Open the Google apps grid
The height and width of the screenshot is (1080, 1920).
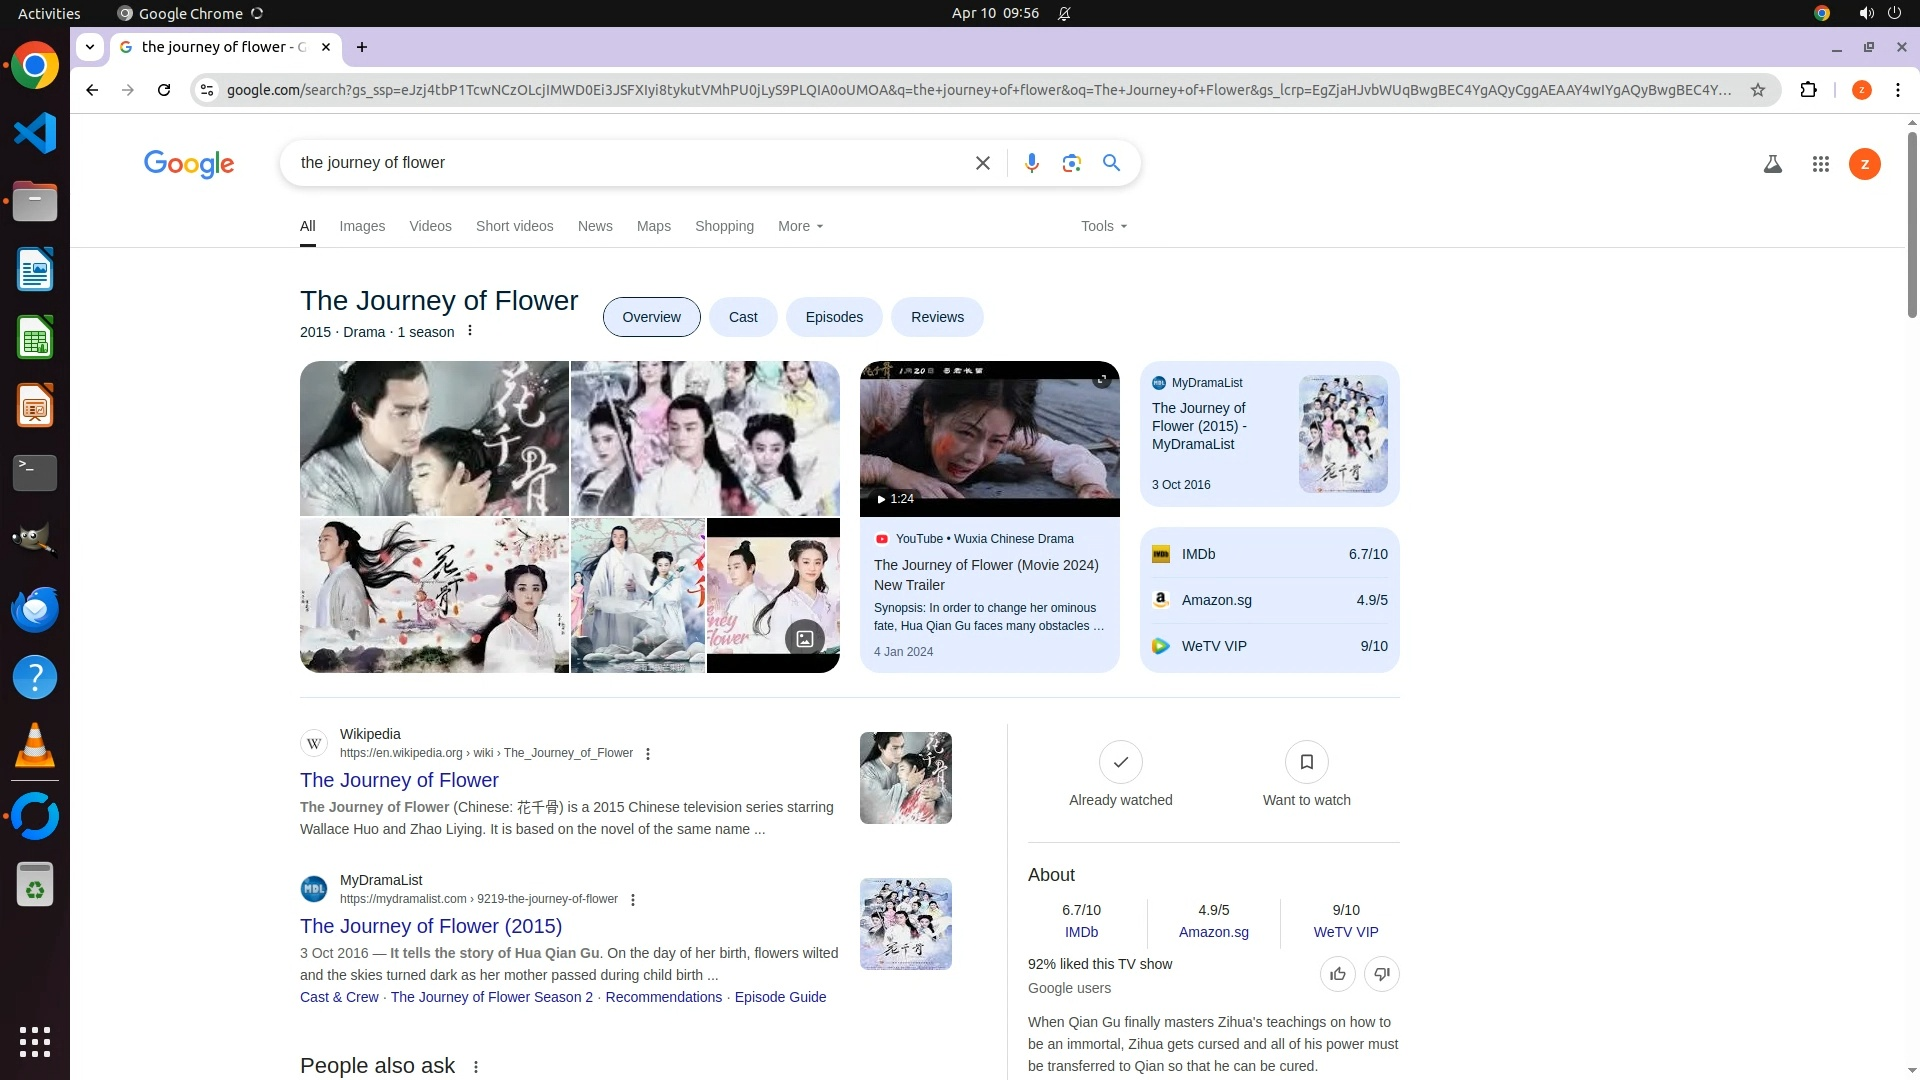[1820, 164]
